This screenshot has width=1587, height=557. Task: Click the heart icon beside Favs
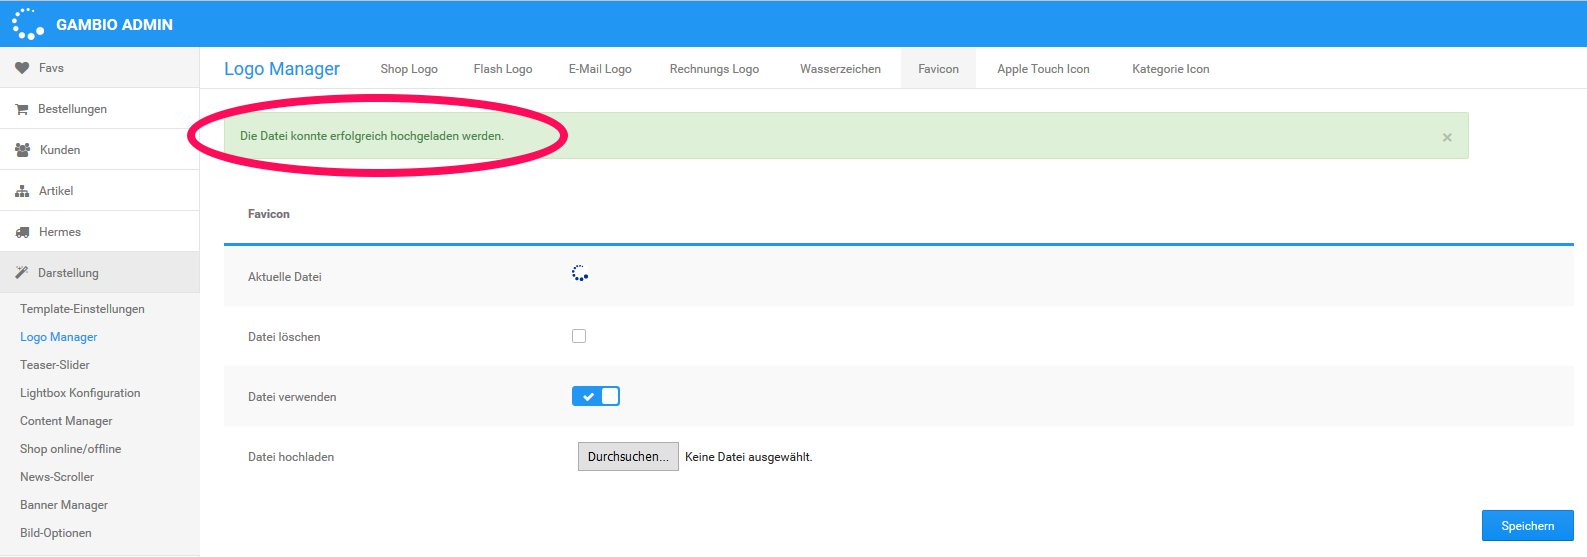pyautogui.click(x=22, y=68)
